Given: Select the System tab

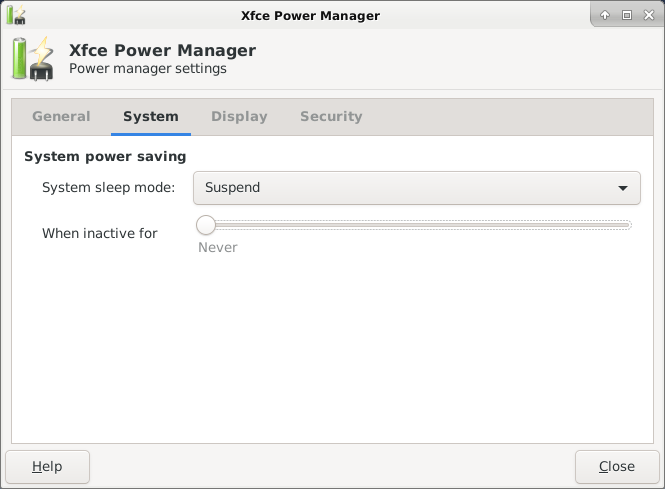Looking at the screenshot, I should tap(150, 116).
